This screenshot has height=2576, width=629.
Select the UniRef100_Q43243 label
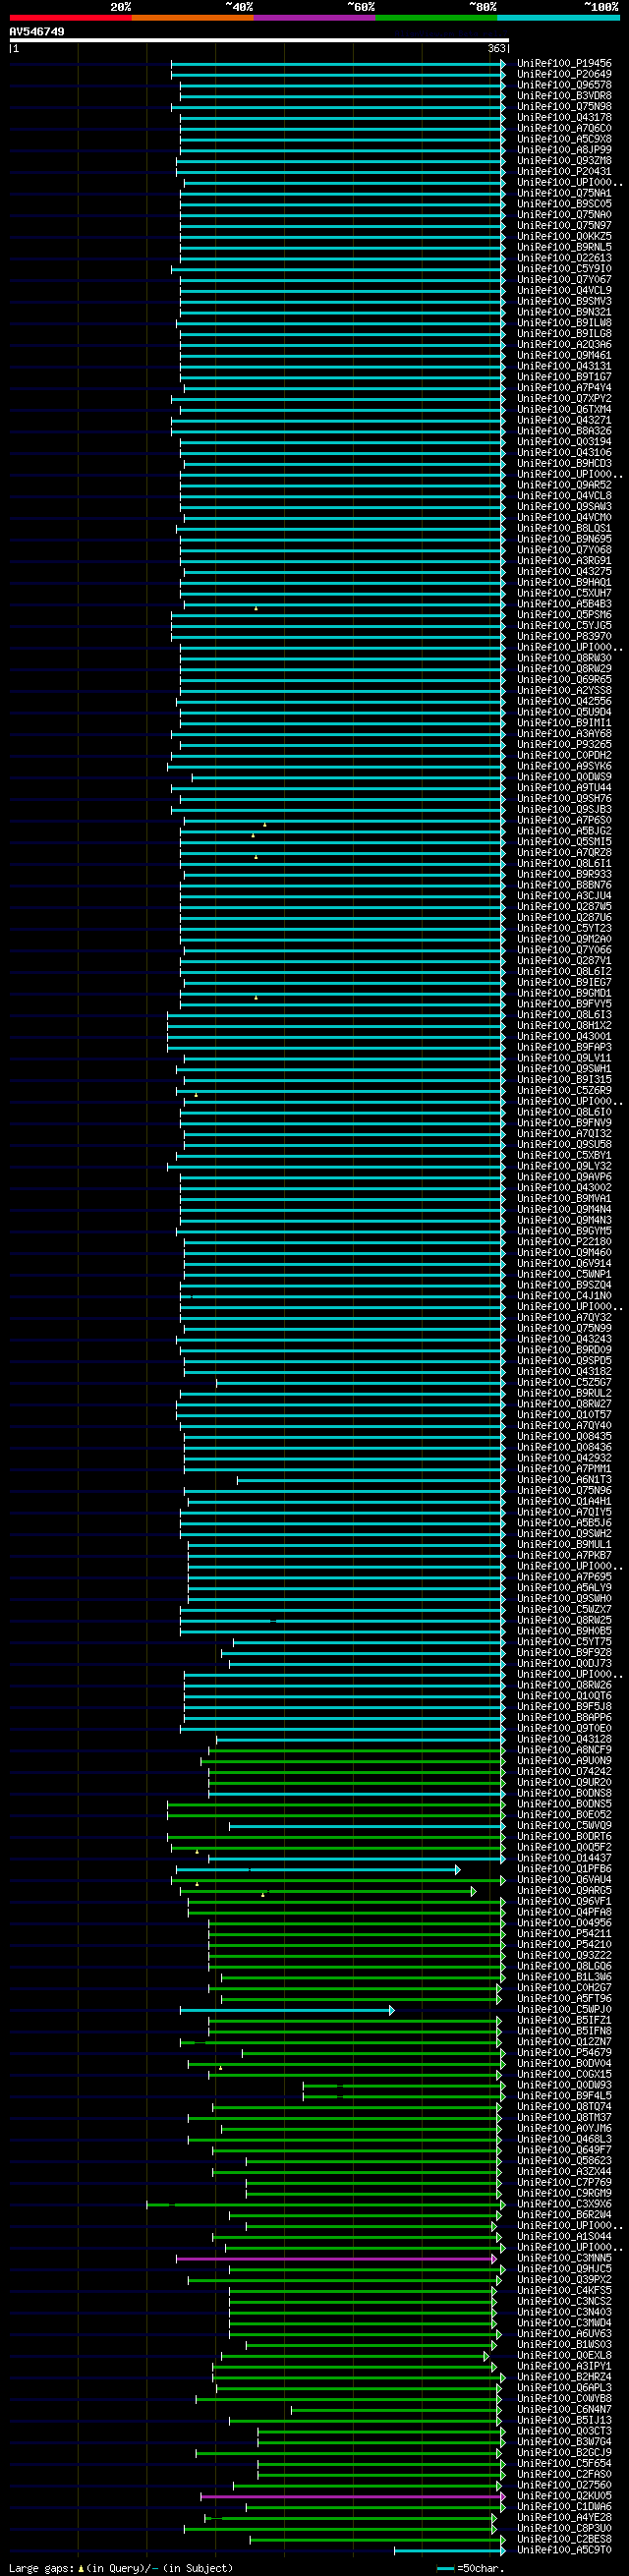point(564,1340)
